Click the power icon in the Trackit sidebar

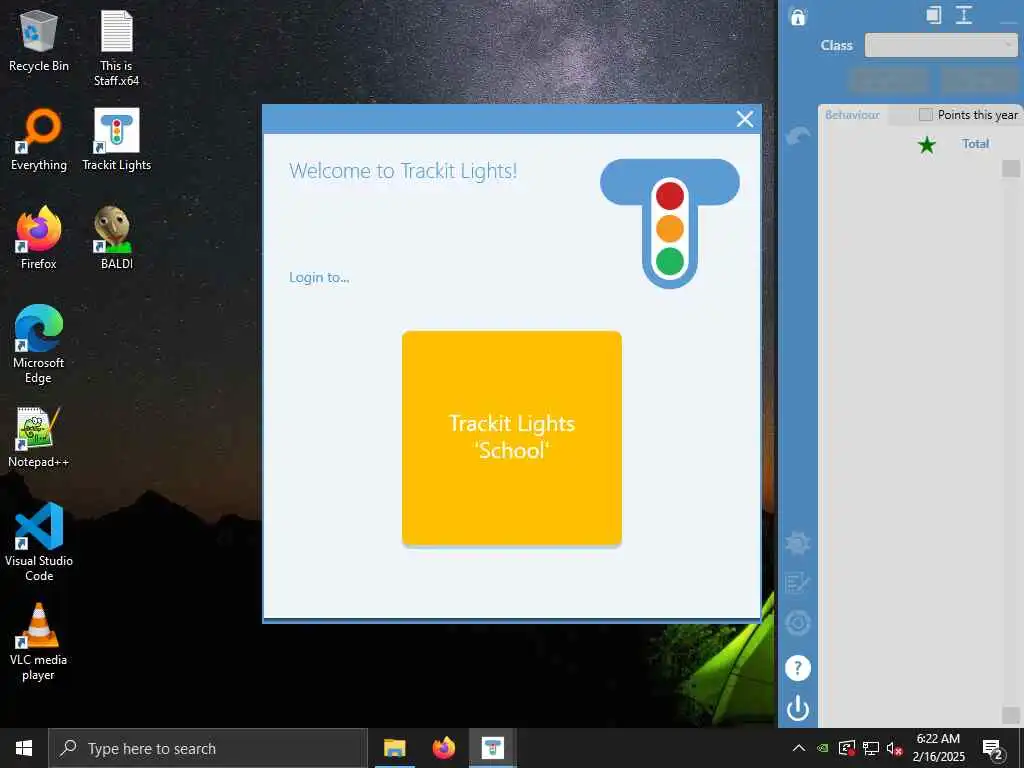click(797, 709)
